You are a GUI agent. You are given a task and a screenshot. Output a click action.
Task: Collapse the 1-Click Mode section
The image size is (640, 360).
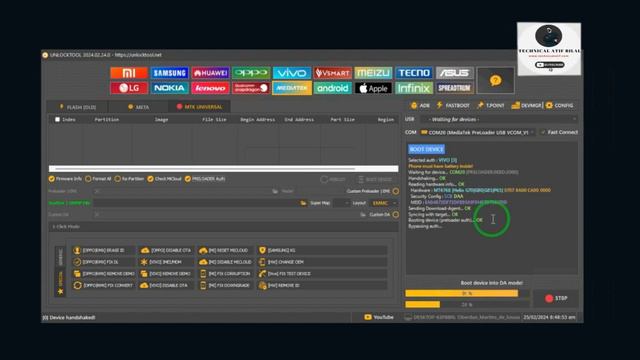point(223,227)
